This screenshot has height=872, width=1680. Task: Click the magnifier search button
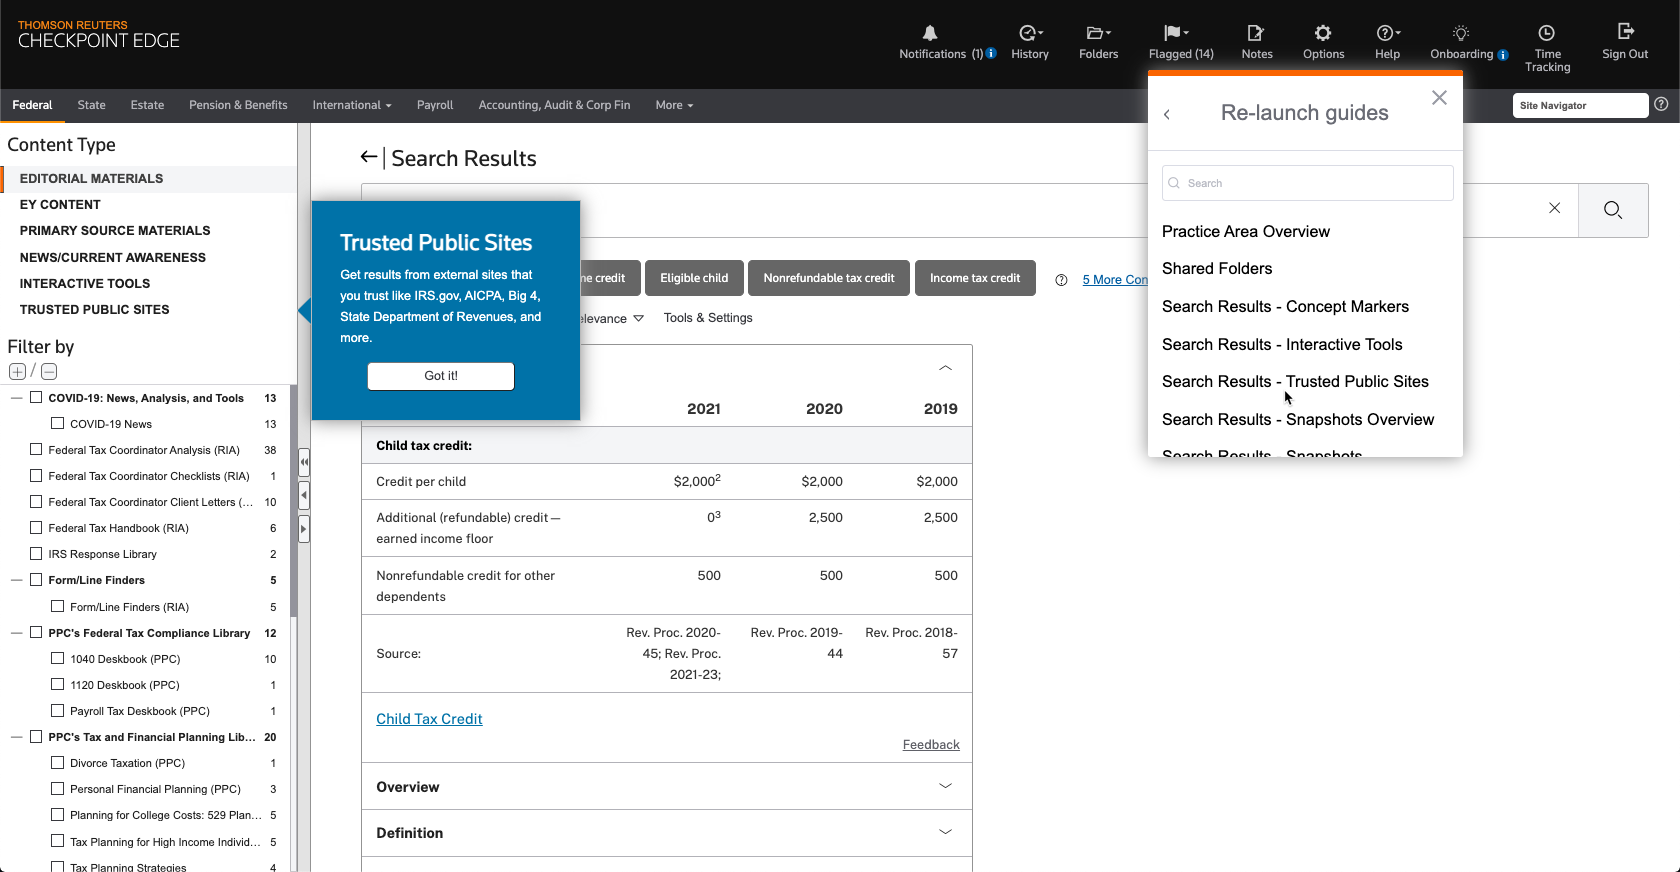click(x=1612, y=210)
